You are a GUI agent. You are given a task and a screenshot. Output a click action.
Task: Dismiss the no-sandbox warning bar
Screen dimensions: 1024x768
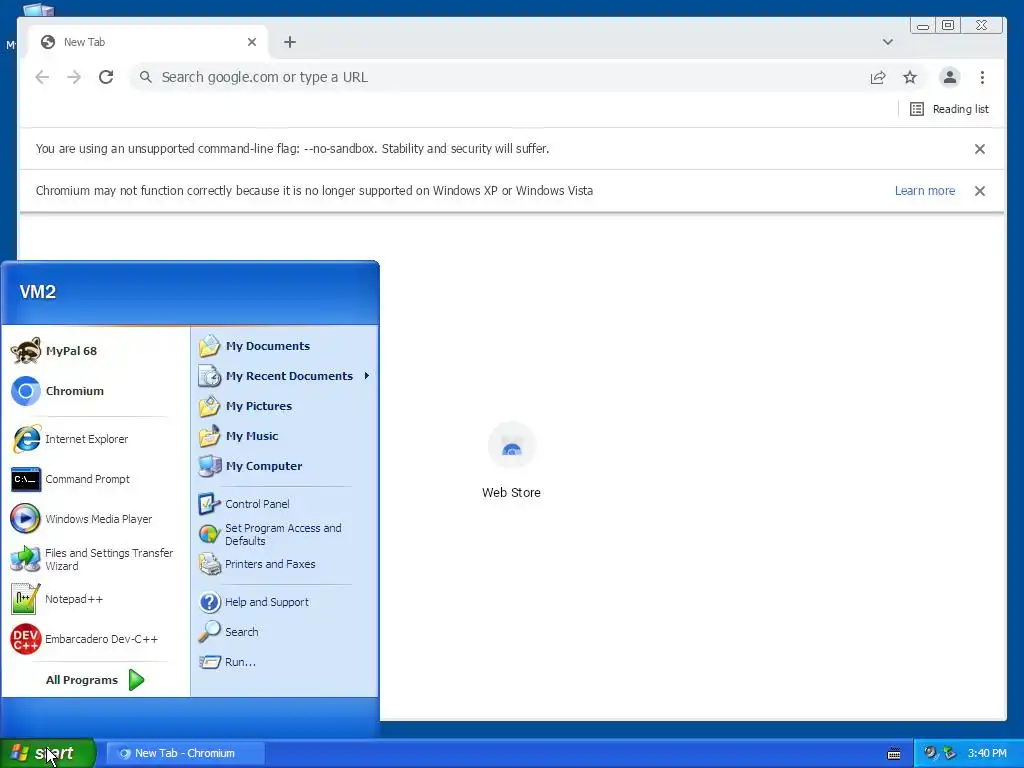tap(980, 149)
